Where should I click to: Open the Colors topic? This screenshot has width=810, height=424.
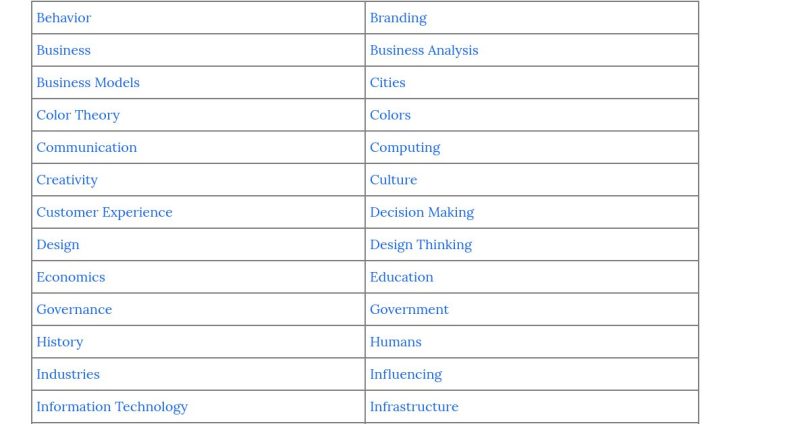(x=390, y=115)
